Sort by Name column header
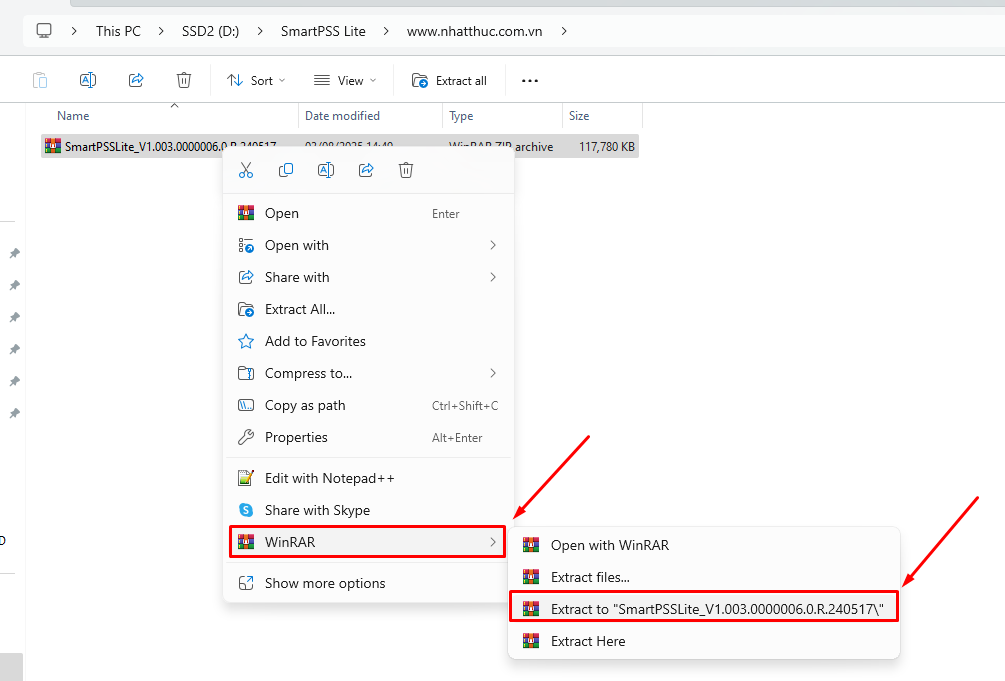This screenshot has width=1005, height=681. coord(73,116)
